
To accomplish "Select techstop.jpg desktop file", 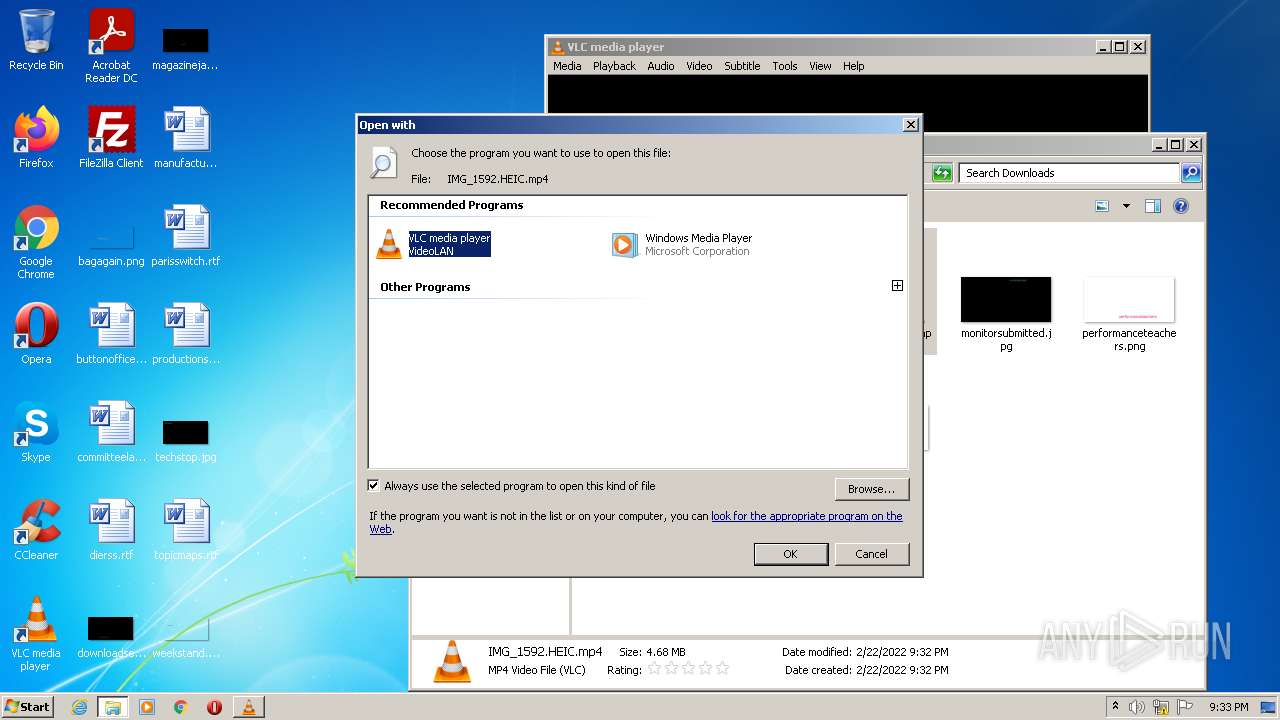I will [186, 441].
